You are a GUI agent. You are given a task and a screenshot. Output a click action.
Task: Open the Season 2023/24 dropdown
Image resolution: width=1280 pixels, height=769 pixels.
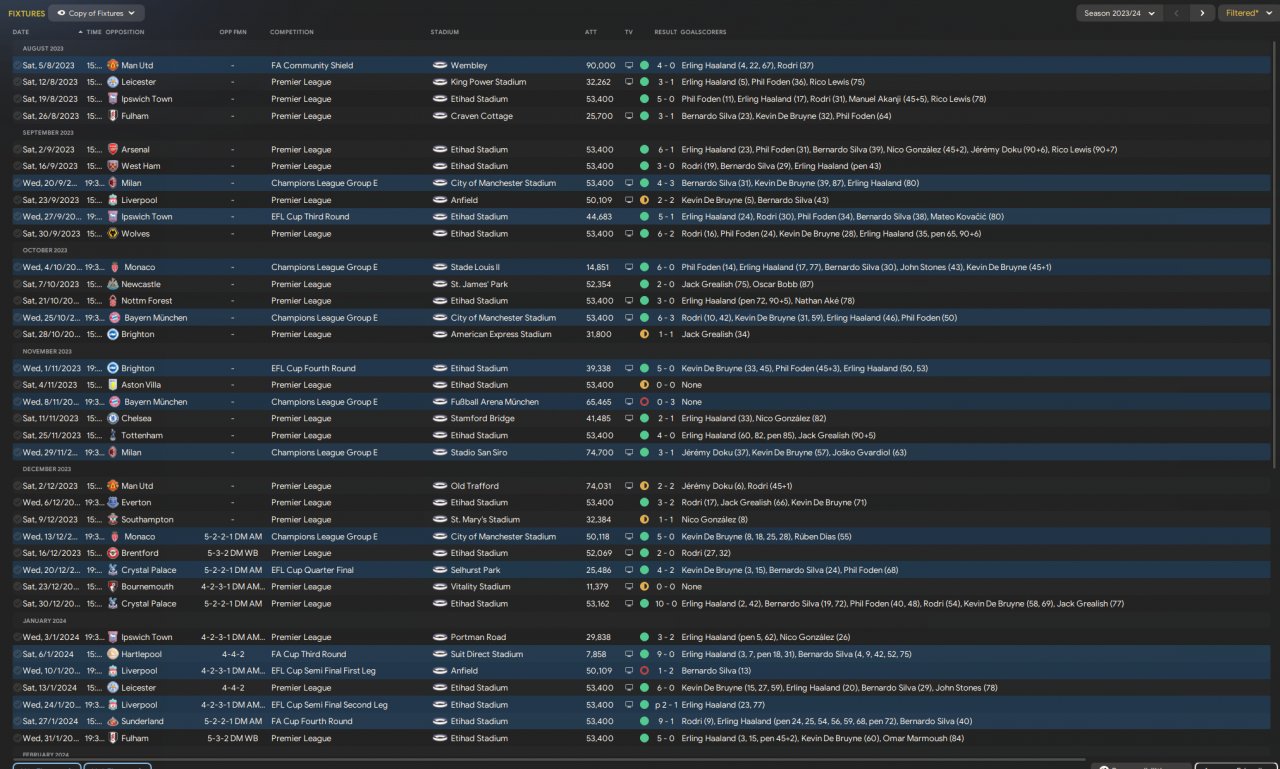(1120, 13)
